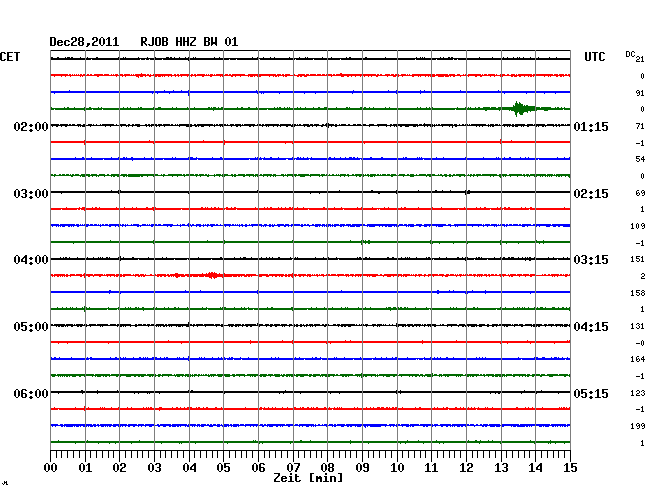Viewport: 650px width, 494px height.
Task: Click the 06:00 CET time label
Action: 31,393
